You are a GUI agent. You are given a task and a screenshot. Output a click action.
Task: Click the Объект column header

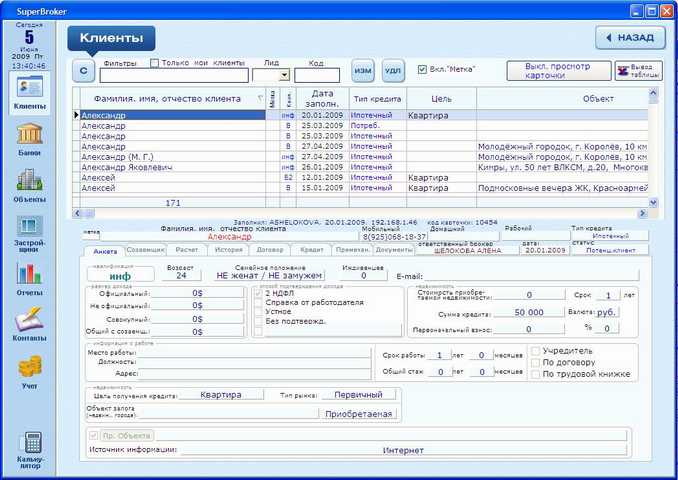pos(563,99)
